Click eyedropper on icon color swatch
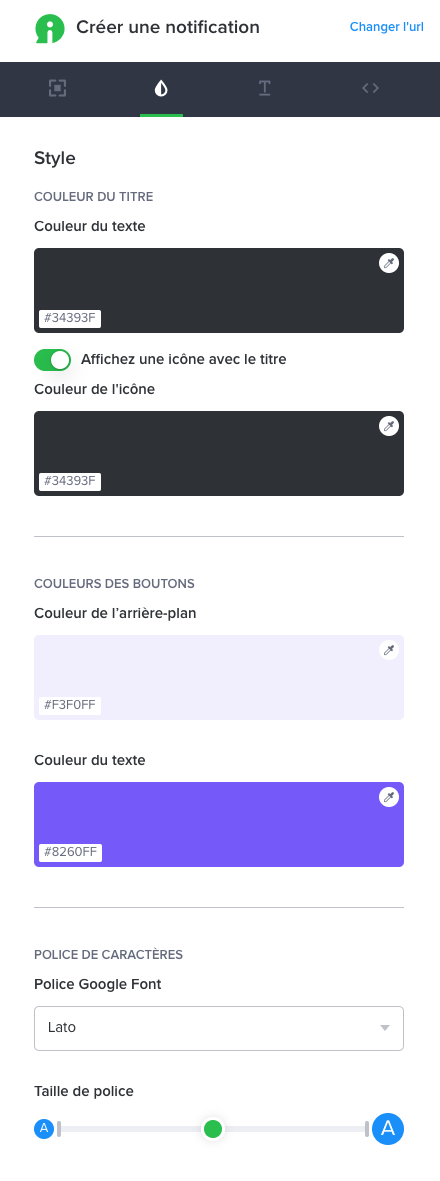Image resolution: width=440 pixels, height=1181 pixels. pyautogui.click(x=389, y=426)
